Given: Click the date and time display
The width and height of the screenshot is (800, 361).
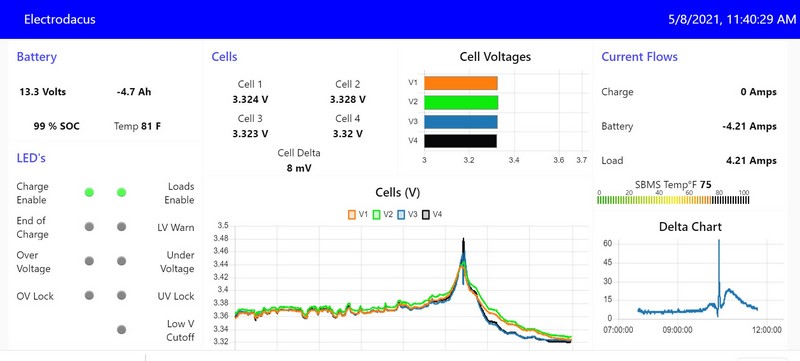Looking at the screenshot, I should click(x=732, y=19).
